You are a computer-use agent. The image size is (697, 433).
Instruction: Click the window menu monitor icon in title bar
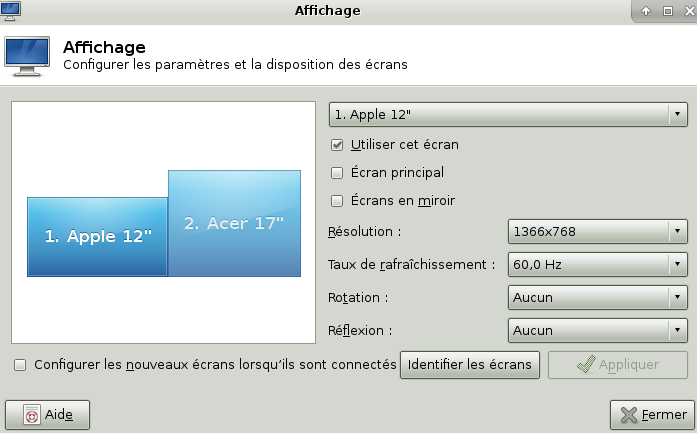[11, 10]
